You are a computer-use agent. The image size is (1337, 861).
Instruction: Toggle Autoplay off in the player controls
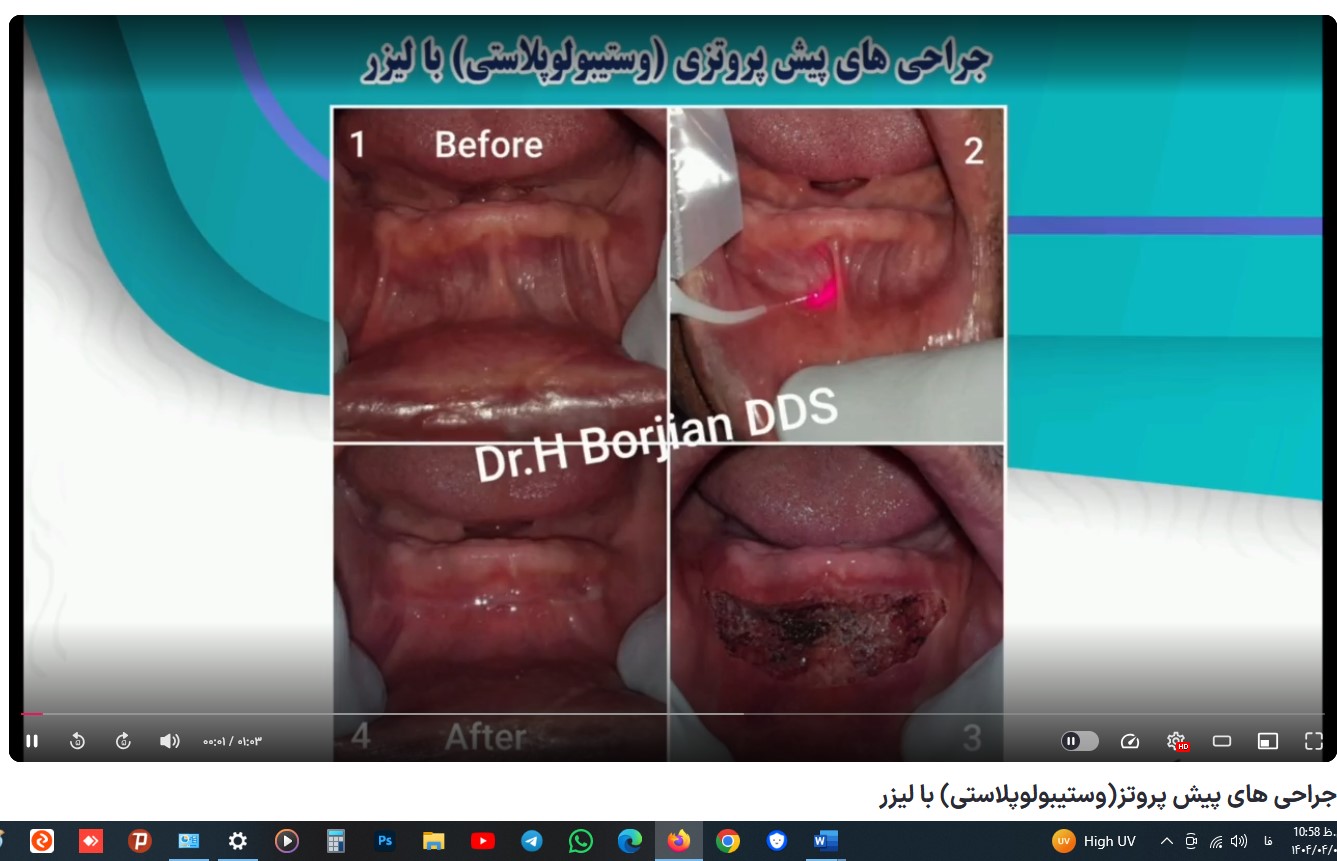(x=1078, y=741)
